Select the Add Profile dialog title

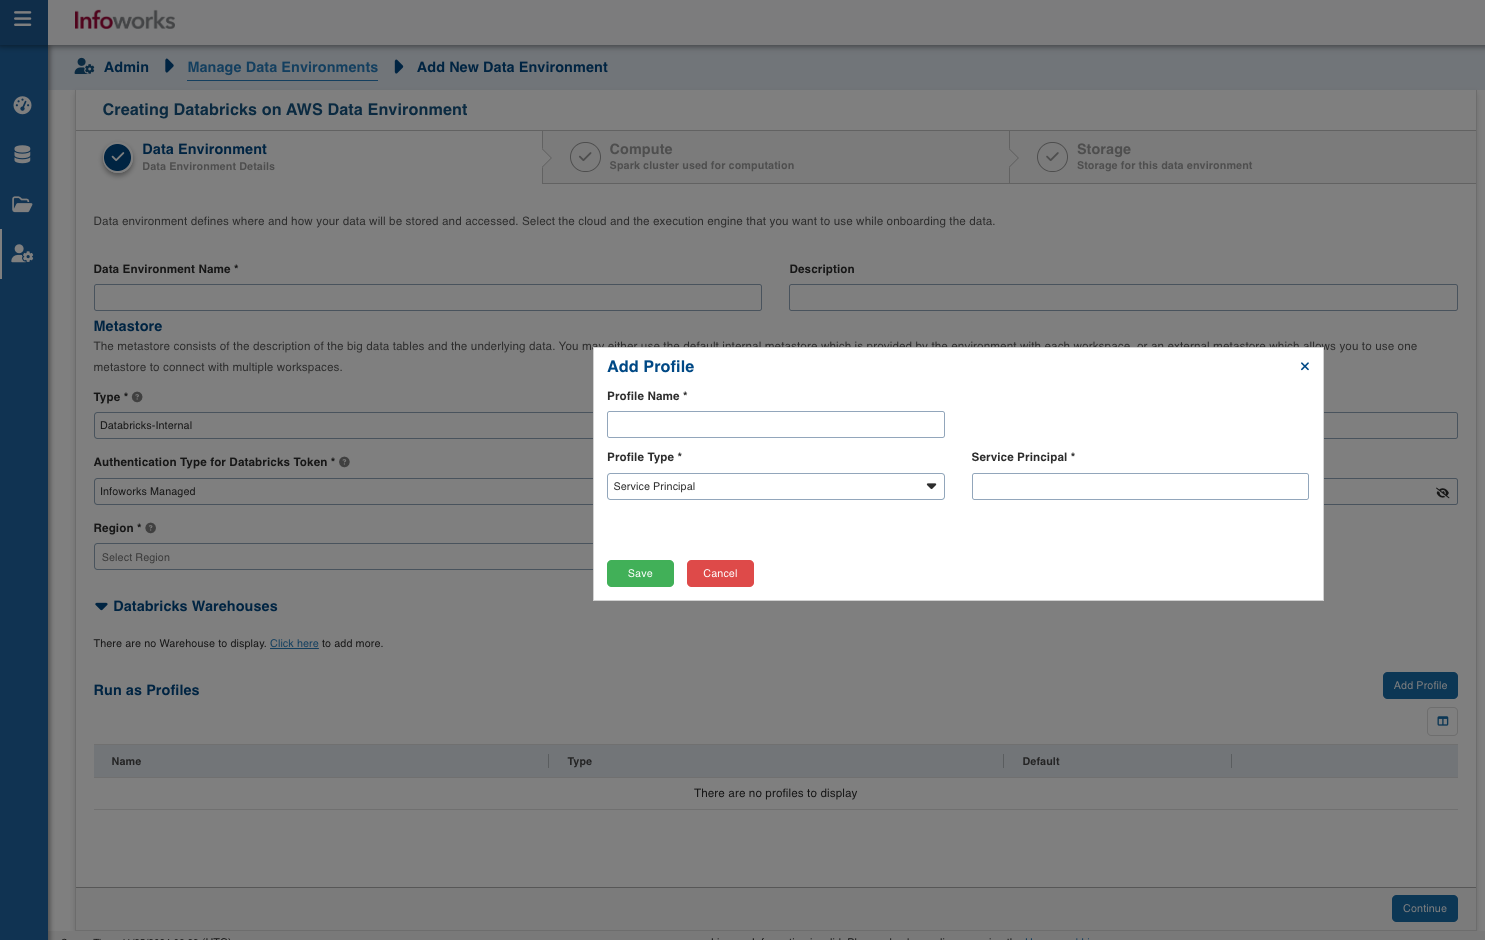[x=650, y=366]
